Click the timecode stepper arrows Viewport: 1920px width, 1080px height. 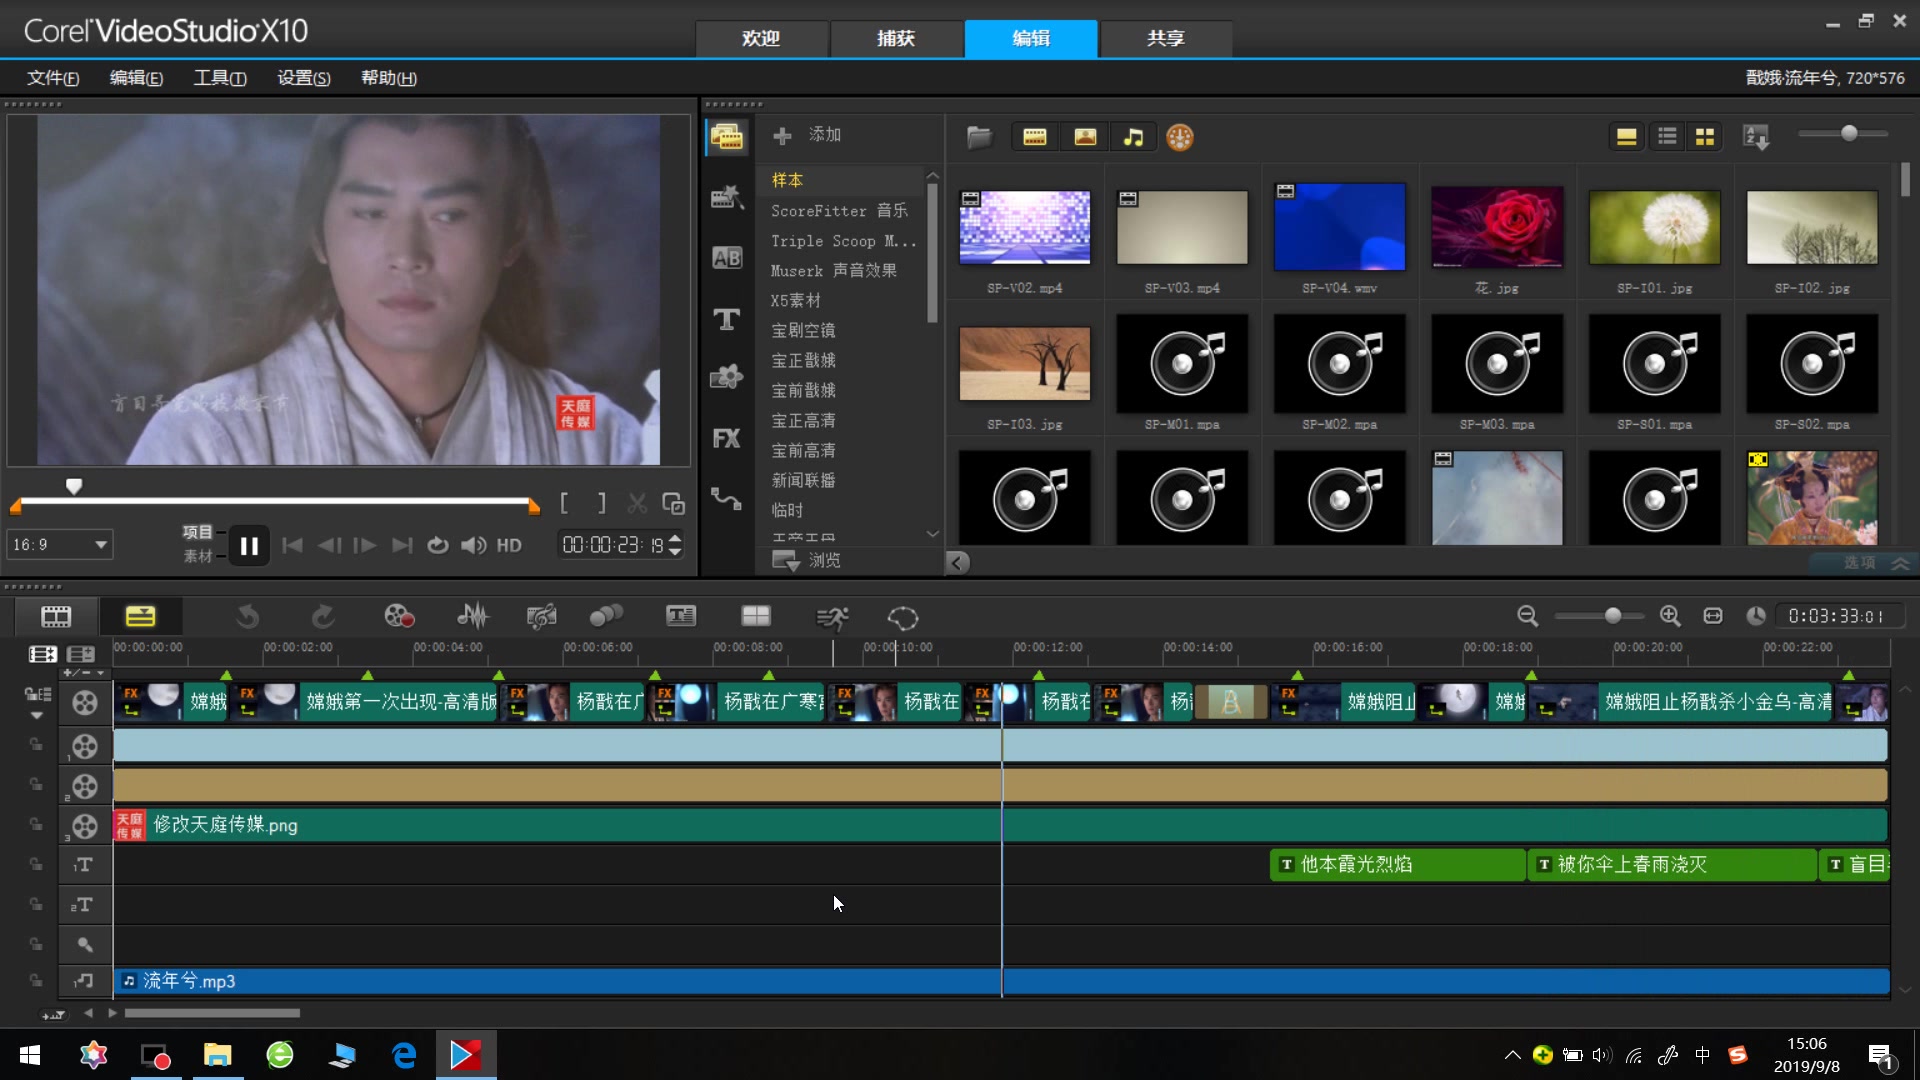pos(675,545)
